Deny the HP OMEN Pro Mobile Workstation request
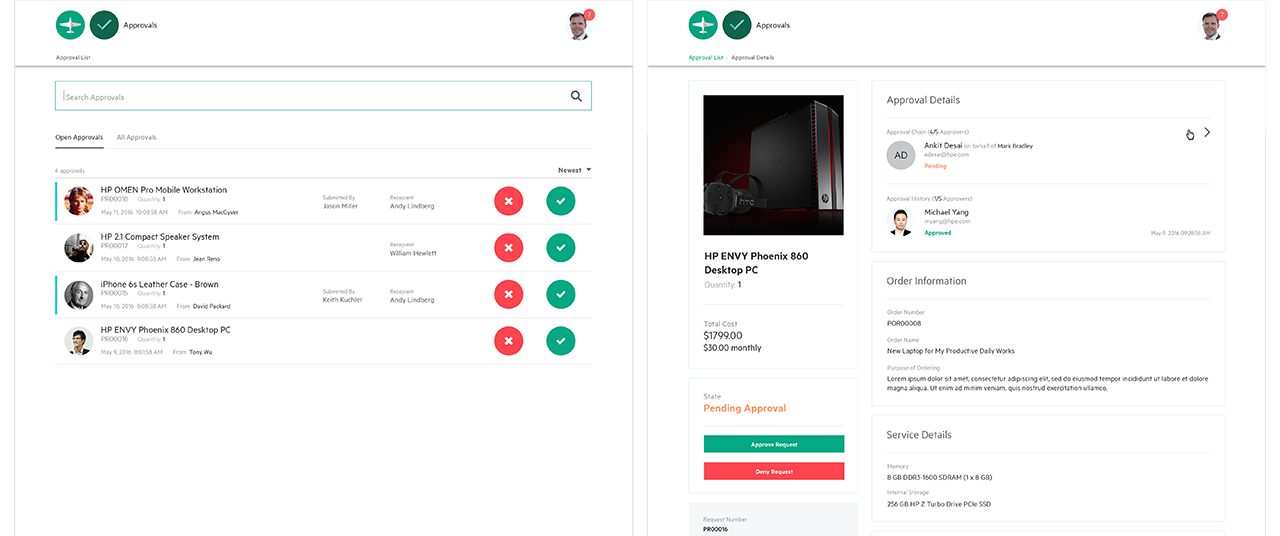This screenshot has width=1280, height=536. click(508, 201)
